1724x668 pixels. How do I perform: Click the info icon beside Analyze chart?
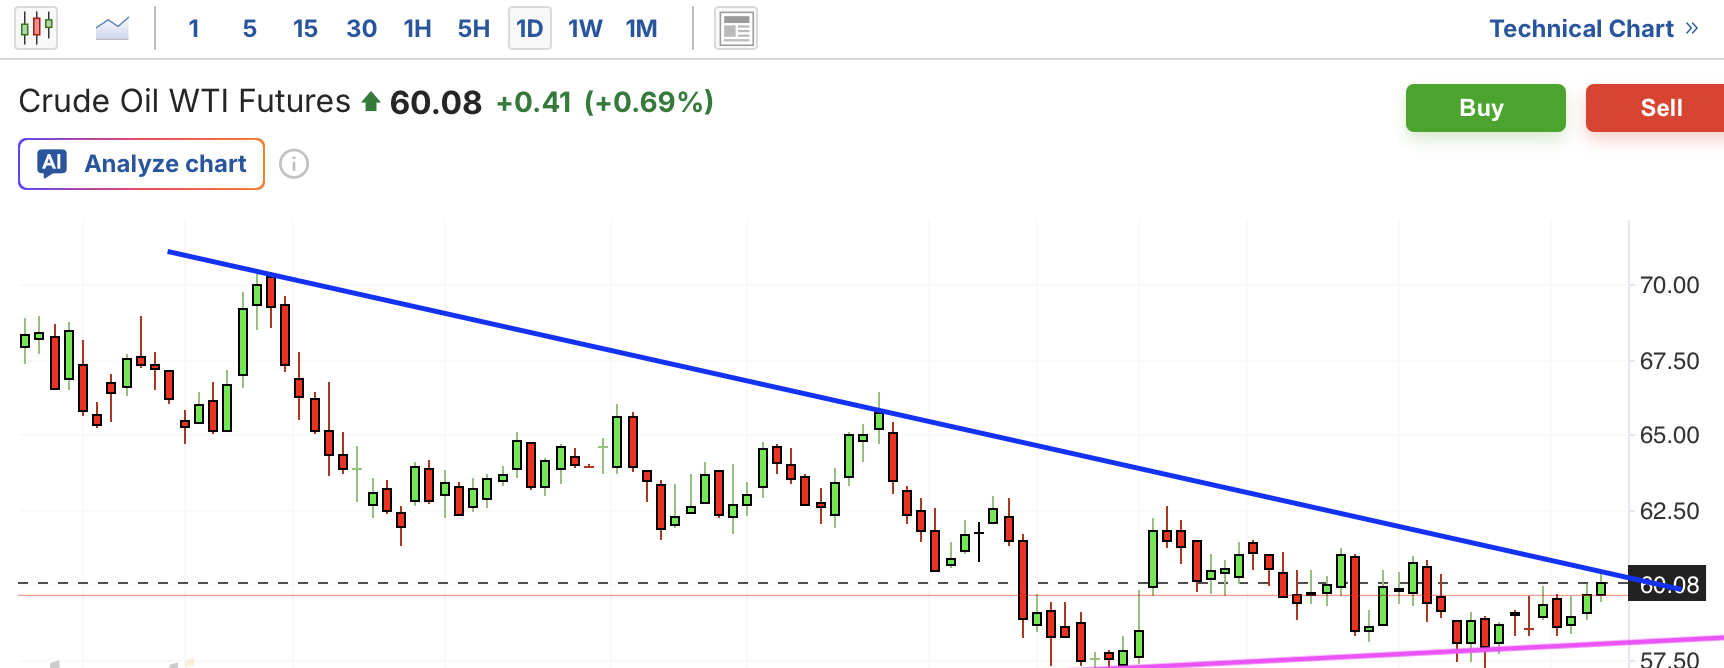tap(294, 164)
